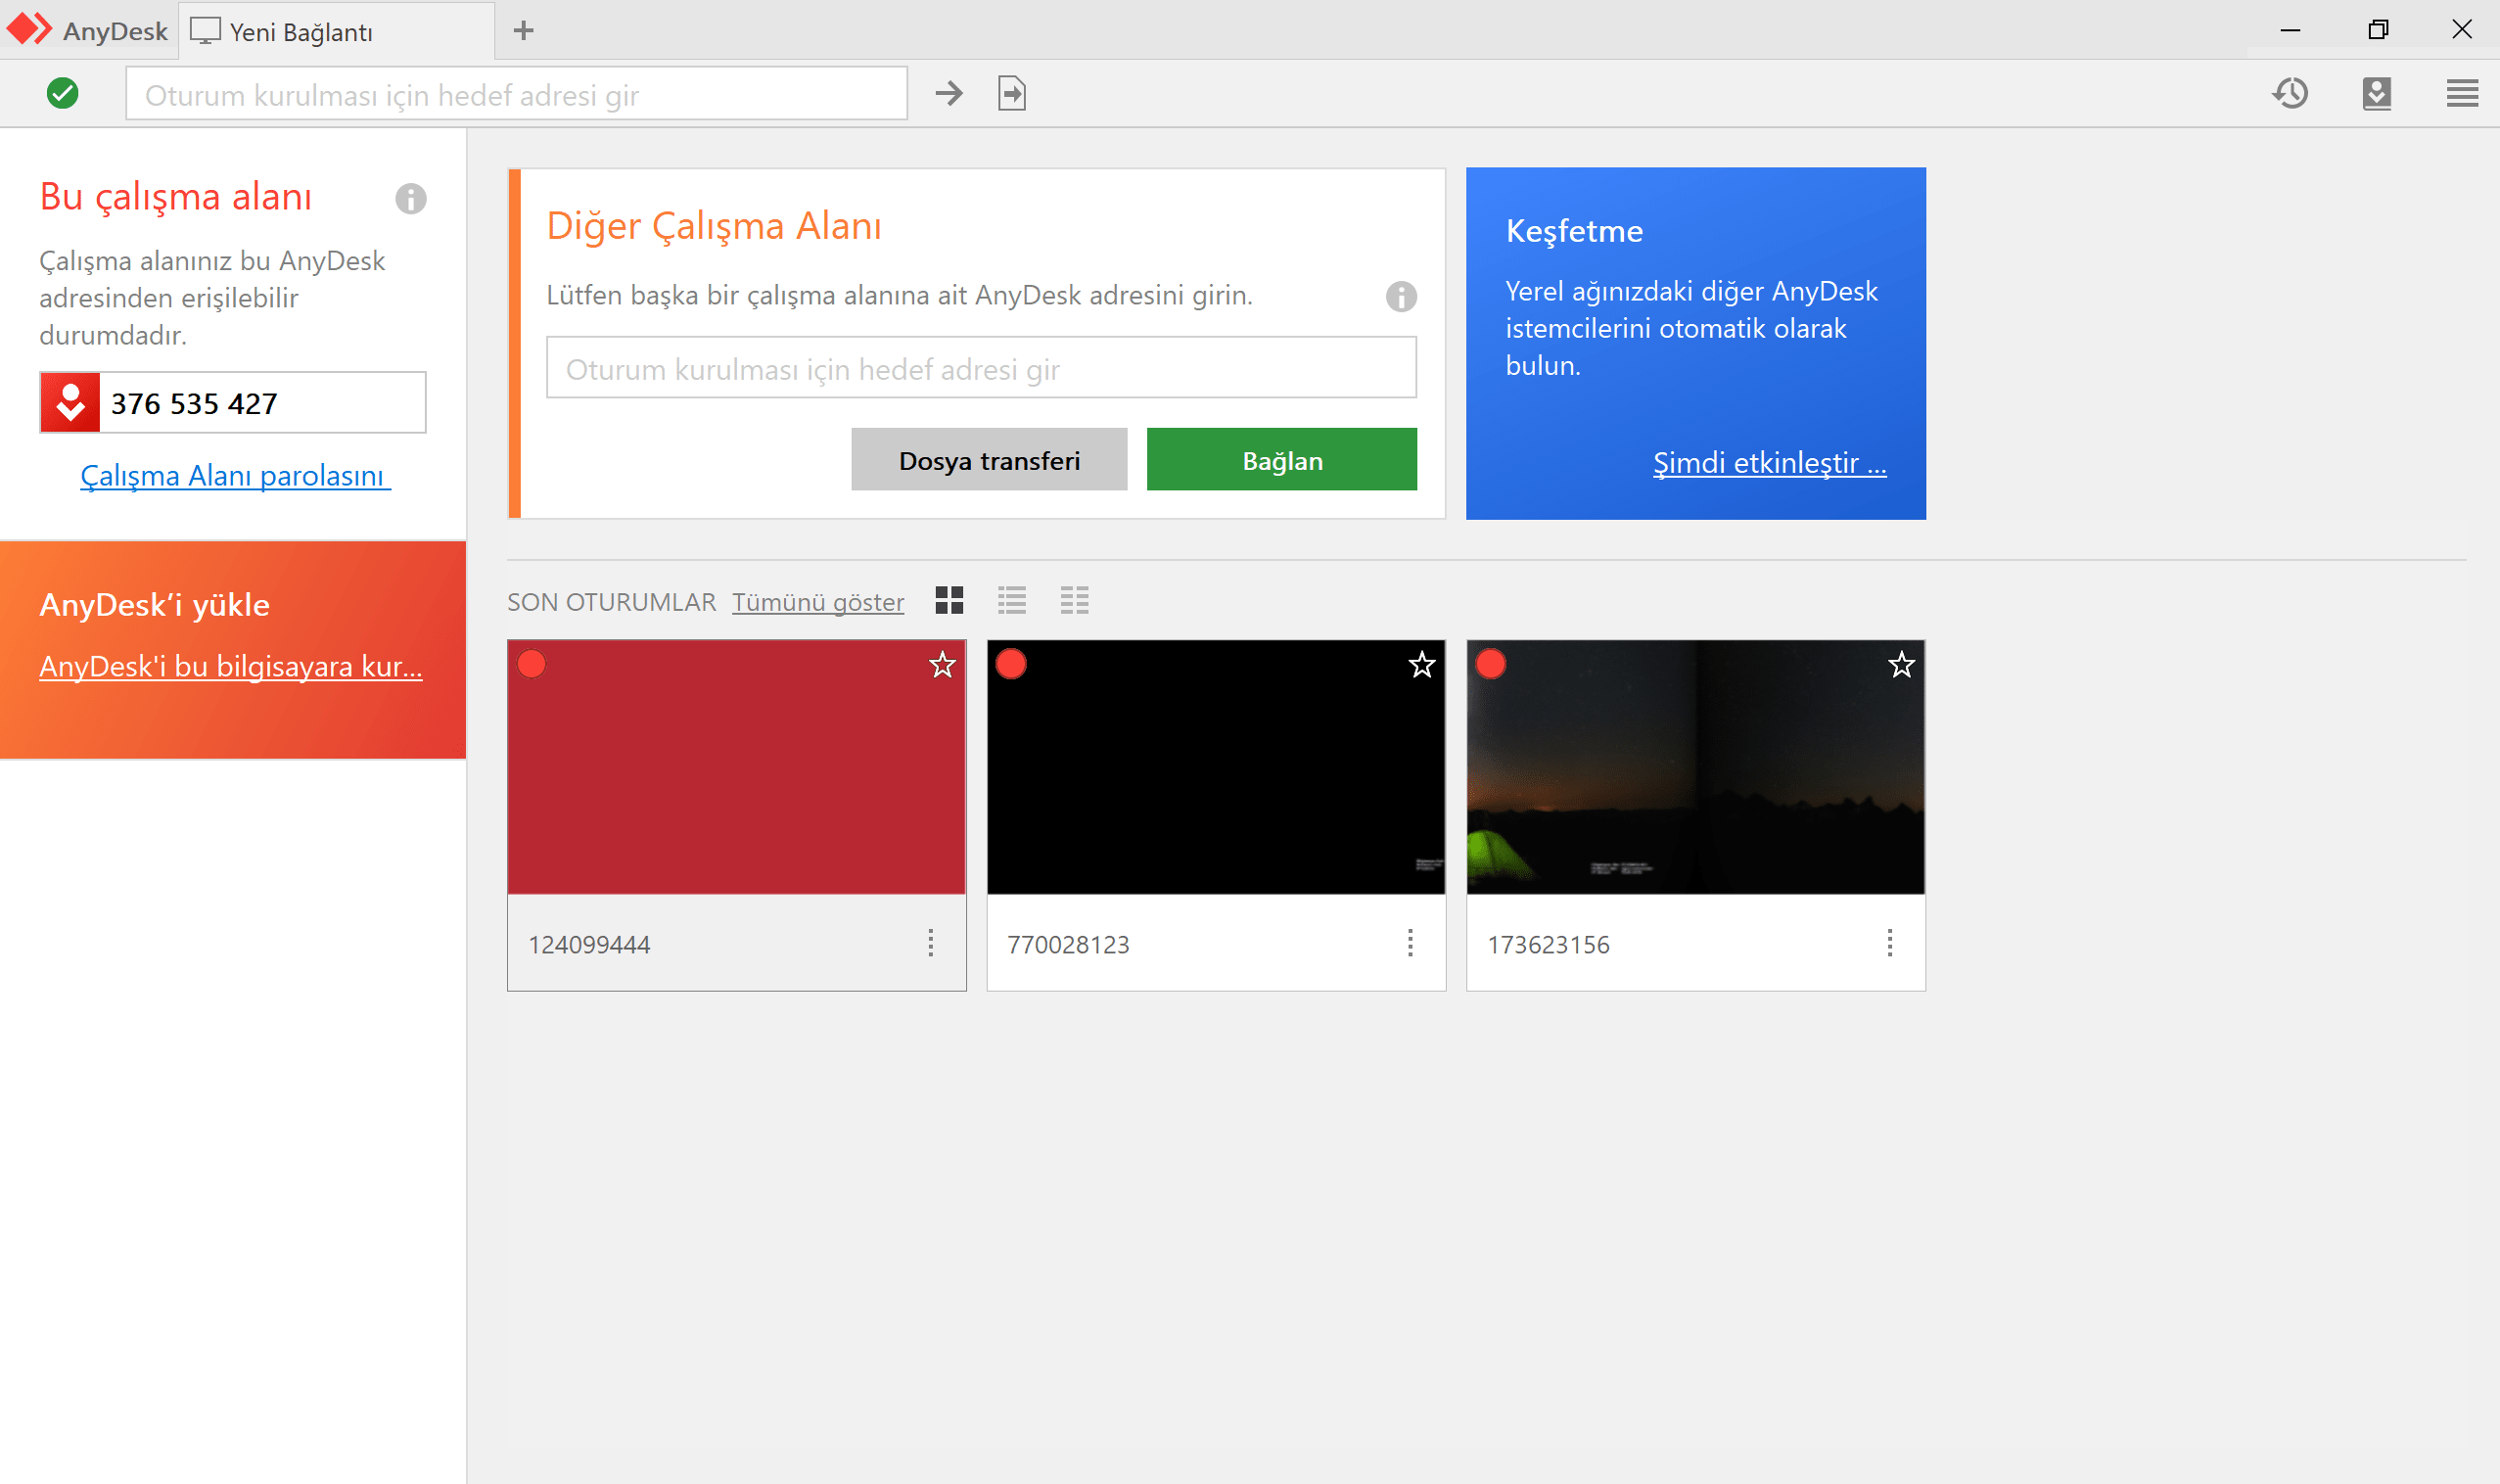Open the red thumbnail of session 124099444
Image resolution: width=2500 pixels, height=1484 pixels.
point(737,767)
